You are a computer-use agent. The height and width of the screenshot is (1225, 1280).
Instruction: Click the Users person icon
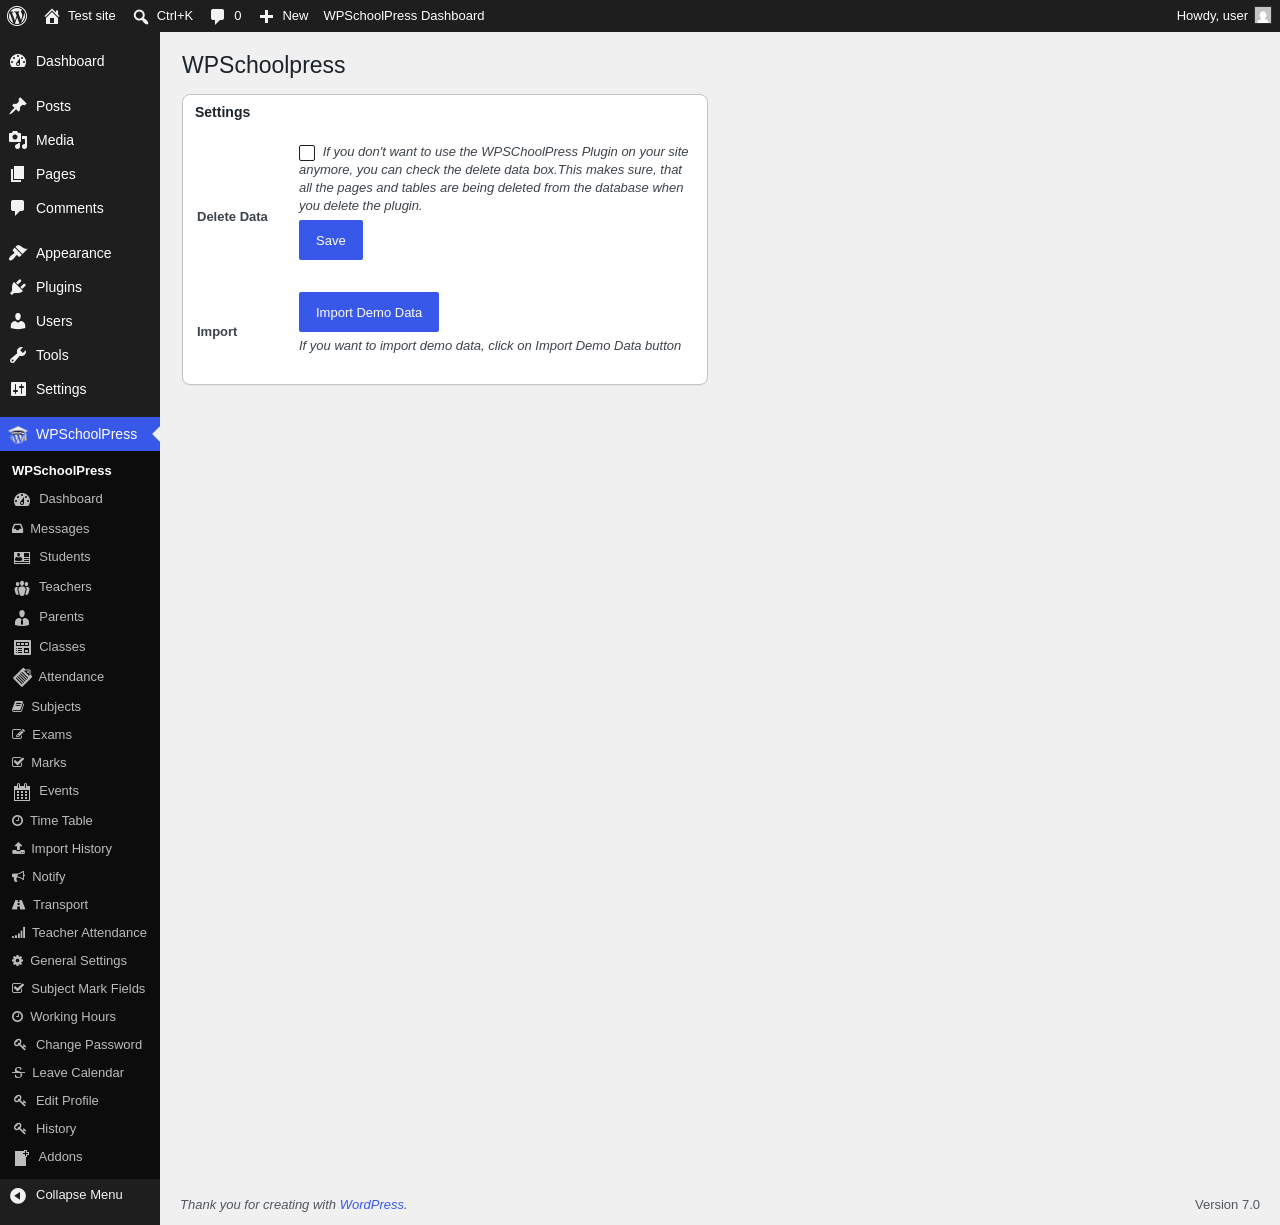coord(18,321)
